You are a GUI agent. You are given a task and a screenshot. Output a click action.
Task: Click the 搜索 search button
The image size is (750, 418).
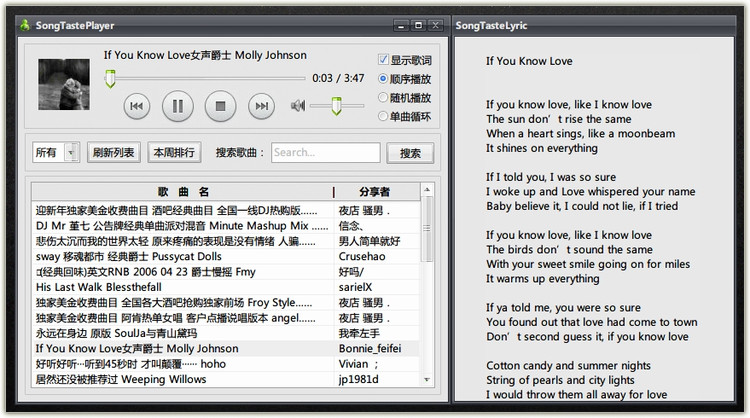[x=410, y=153]
